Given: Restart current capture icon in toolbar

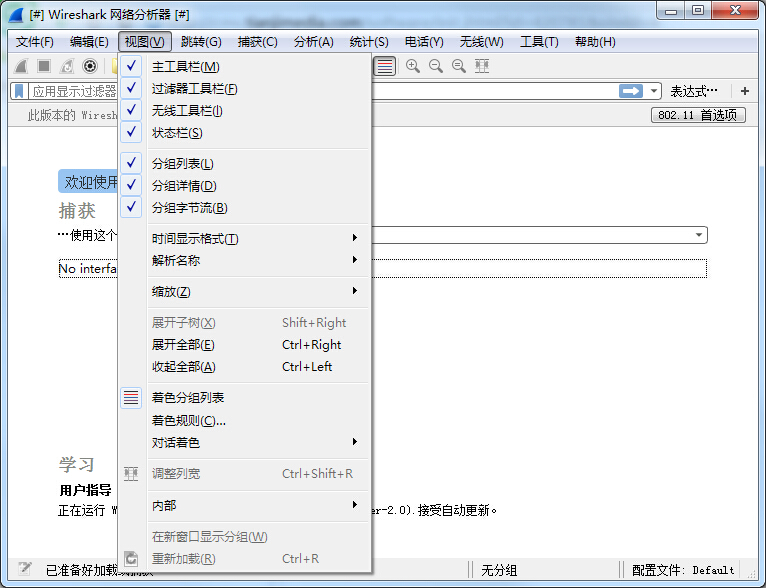Looking at the screenshot, I should tap(67, 65).
